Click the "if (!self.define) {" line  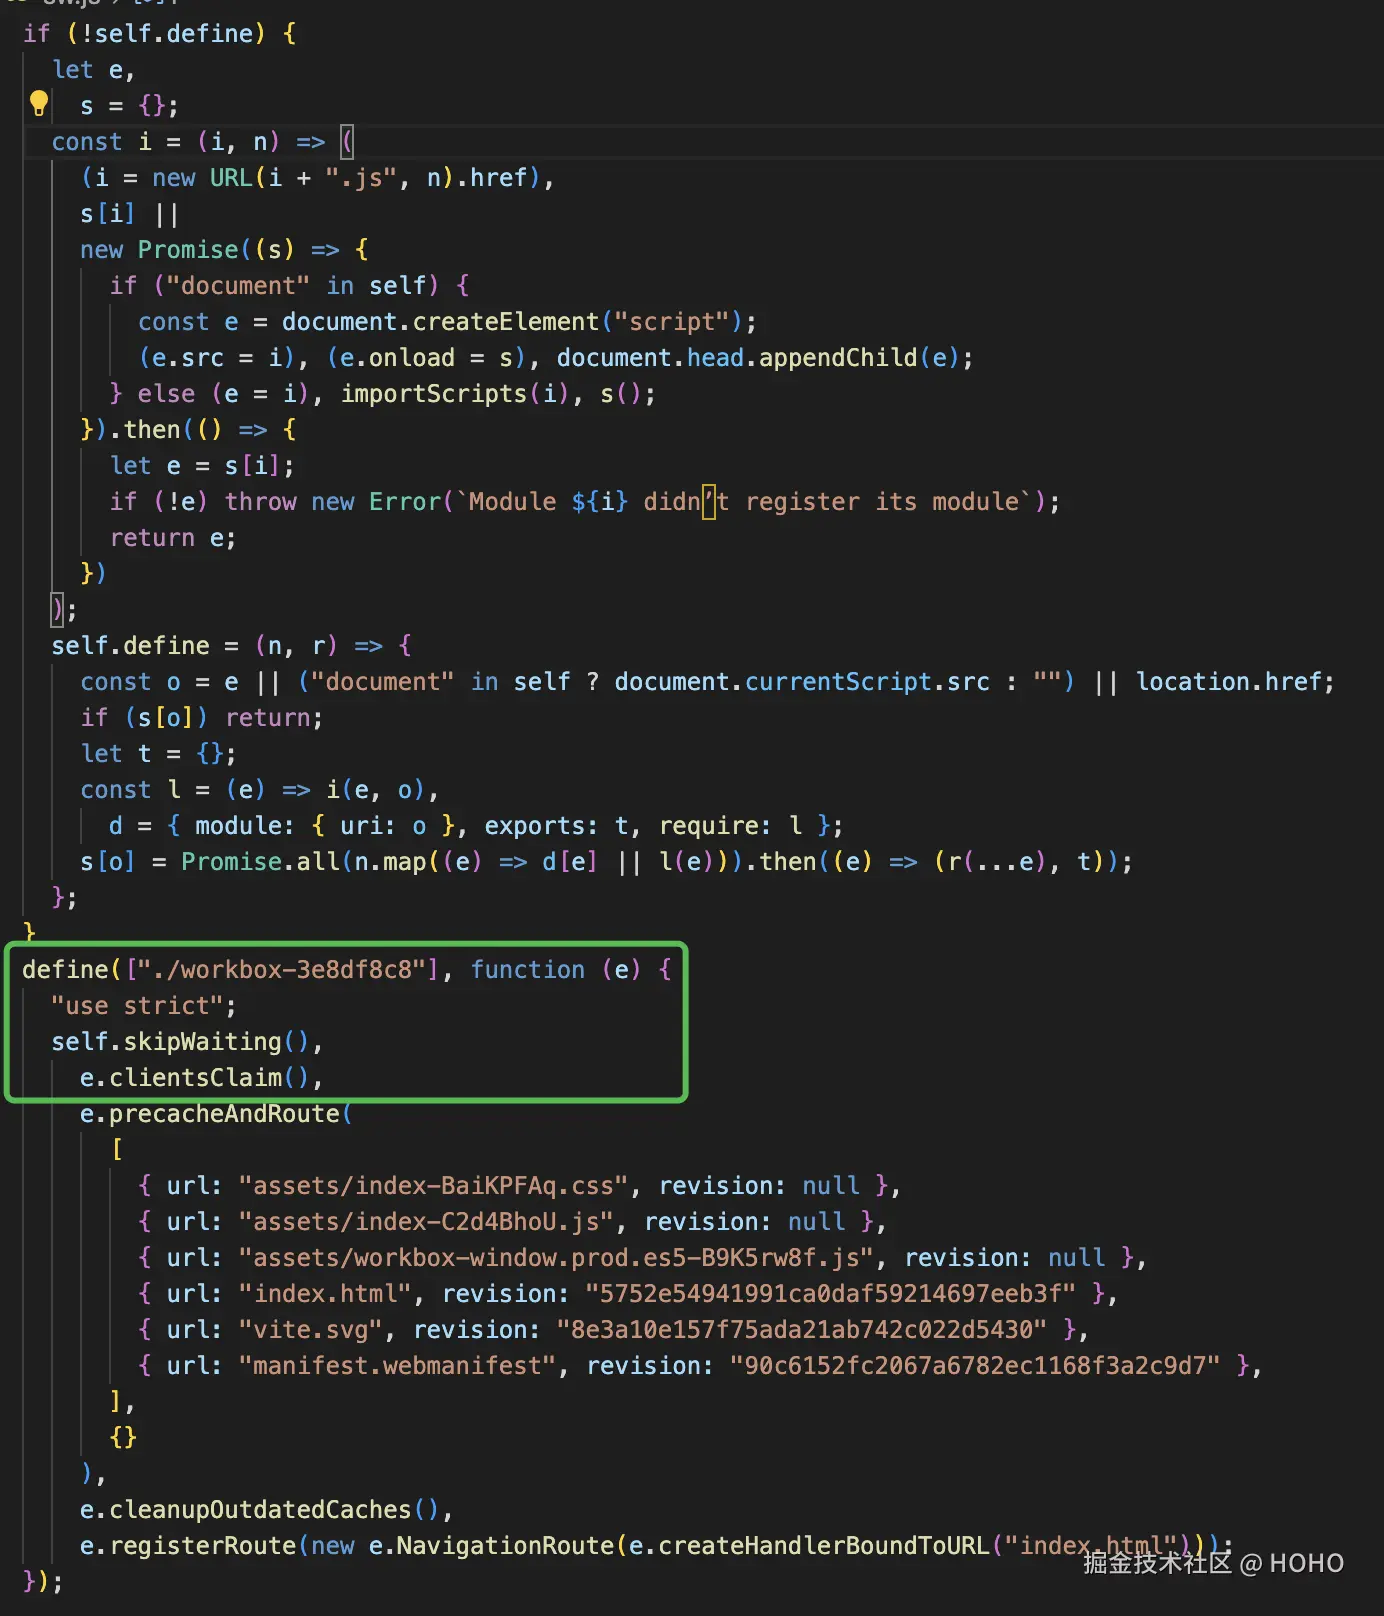click(160, 34)
